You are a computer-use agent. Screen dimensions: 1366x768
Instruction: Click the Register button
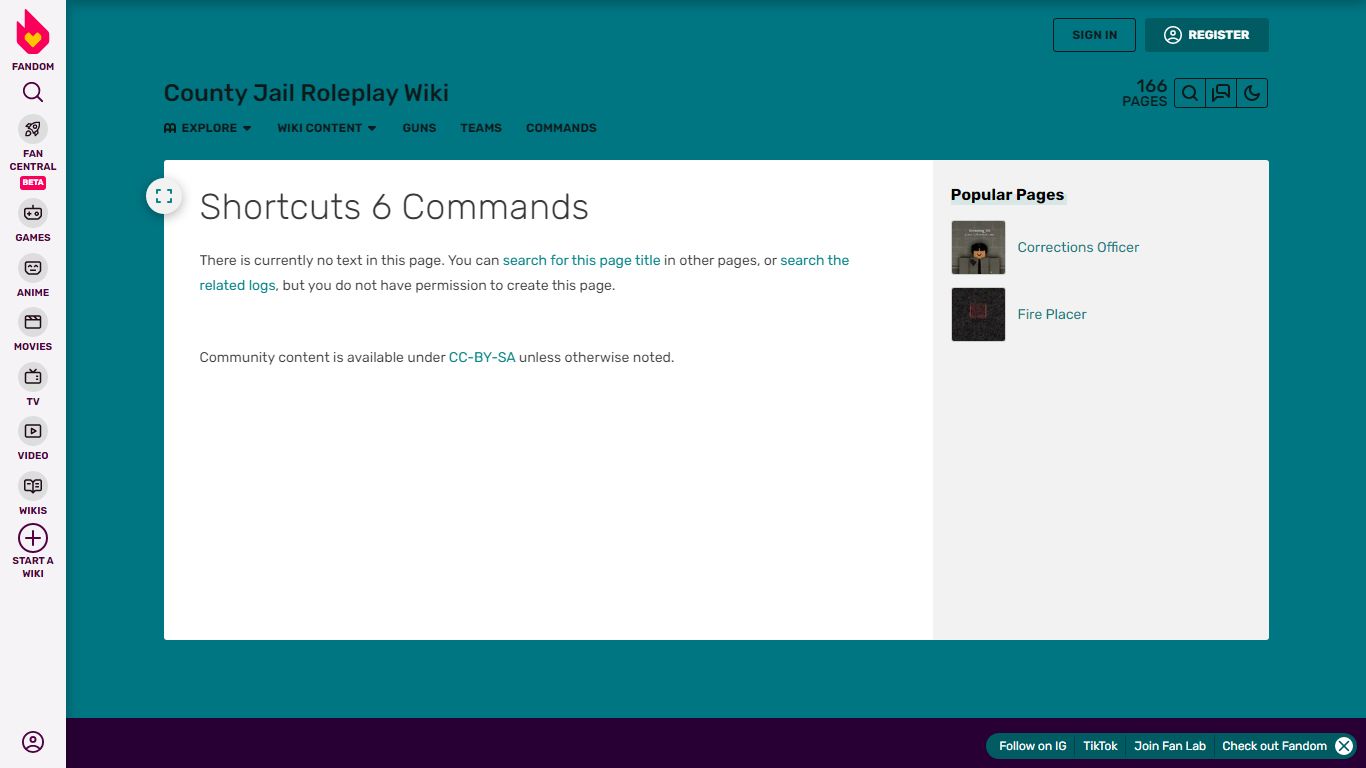[x=1207, y=35]
